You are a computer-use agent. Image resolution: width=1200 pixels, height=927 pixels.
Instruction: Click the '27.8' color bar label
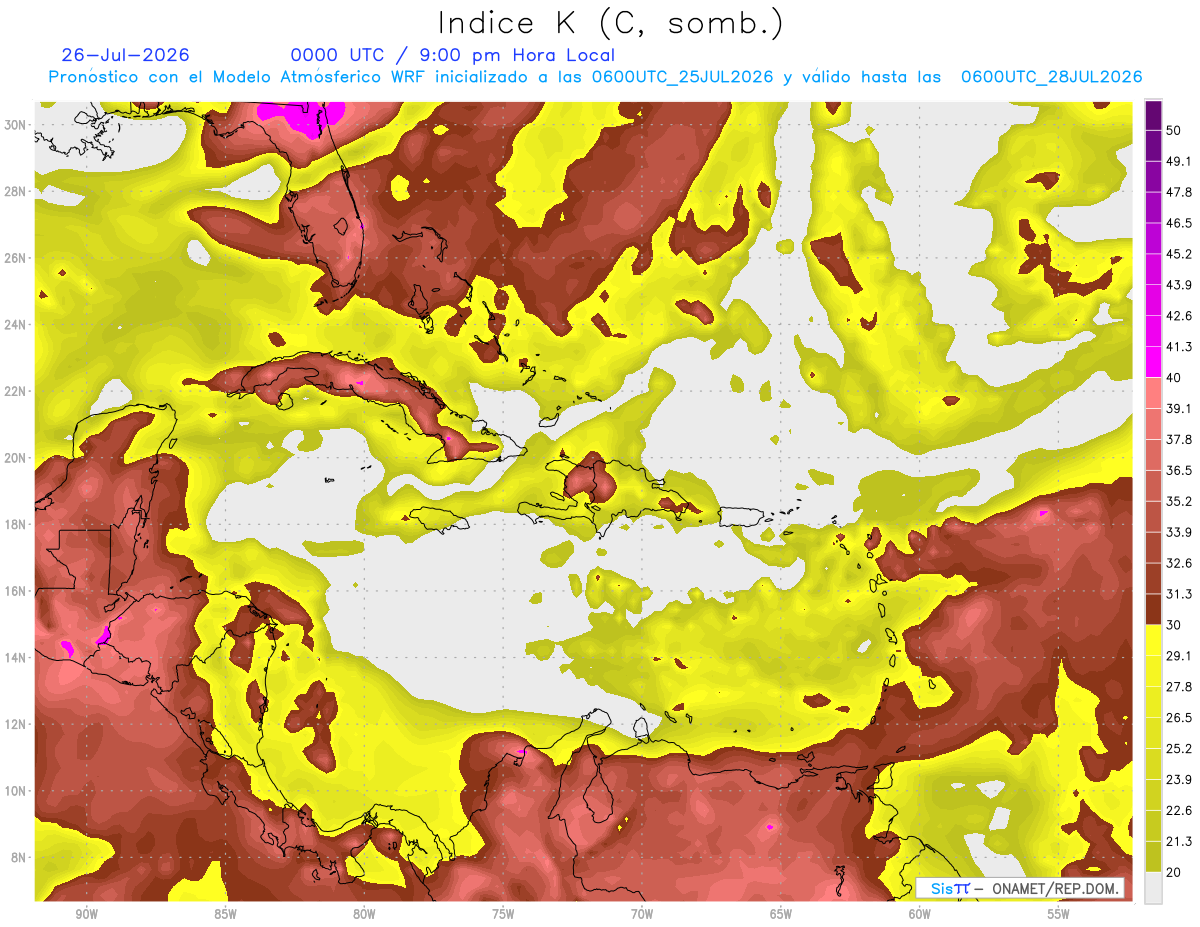(1179, 686)
